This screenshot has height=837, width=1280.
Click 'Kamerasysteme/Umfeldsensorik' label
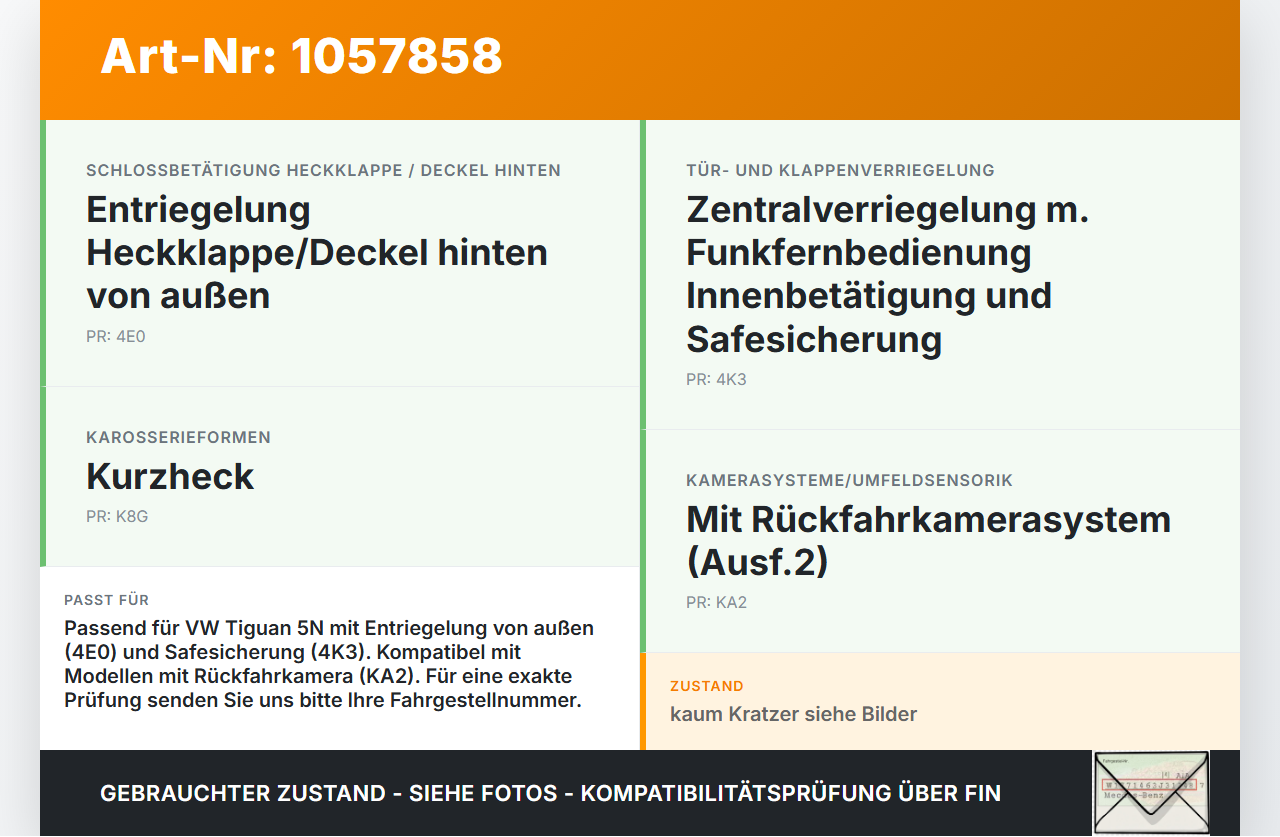(849, 480)
